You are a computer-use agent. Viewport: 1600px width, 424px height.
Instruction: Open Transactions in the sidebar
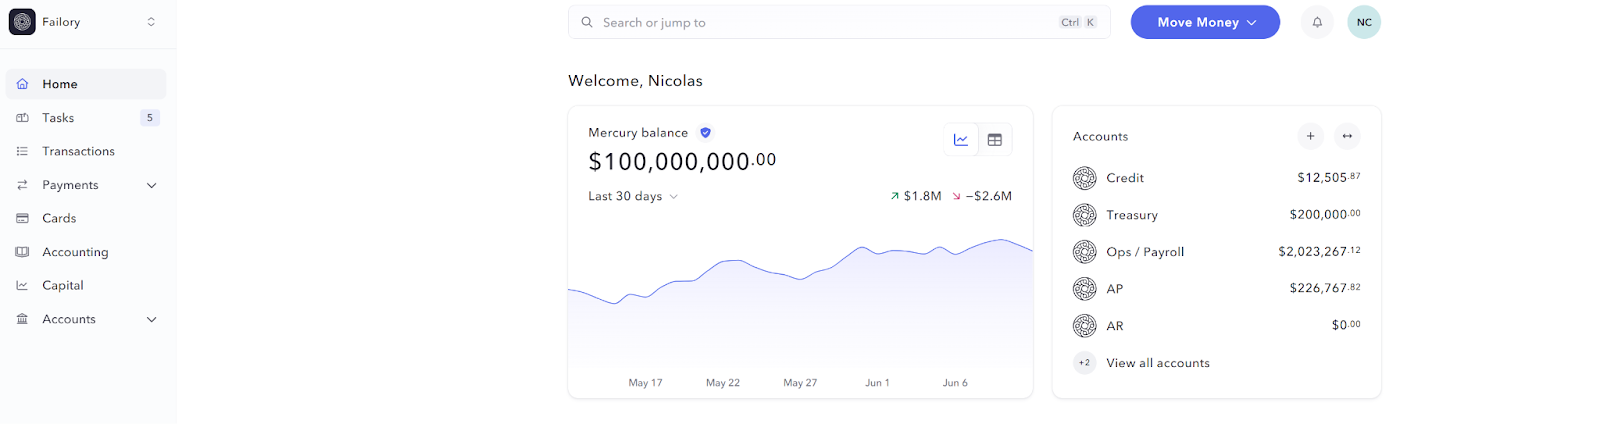click(86, 151)
